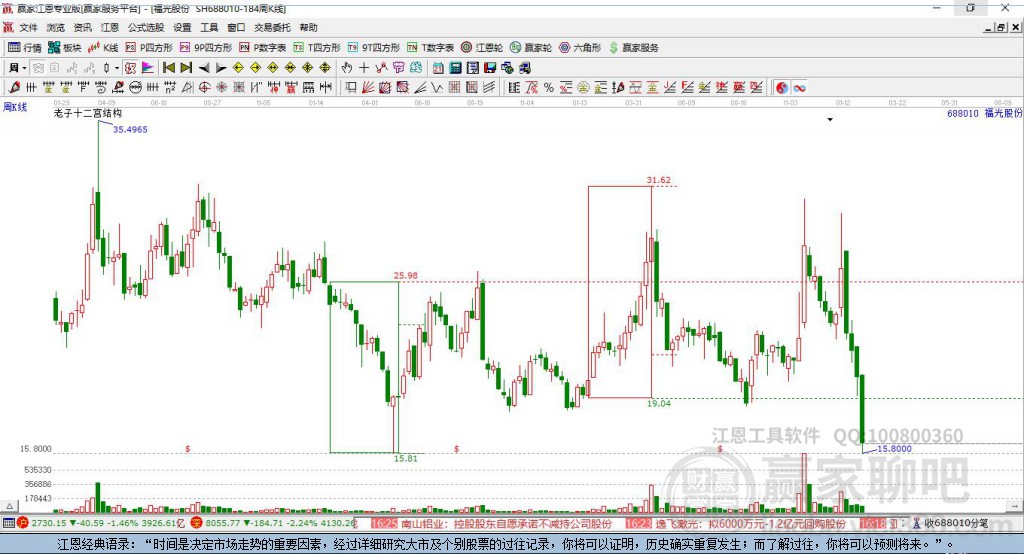1024x554 pixels.
Task: Open T数字表 table
Action: click(x=430, y=48)
